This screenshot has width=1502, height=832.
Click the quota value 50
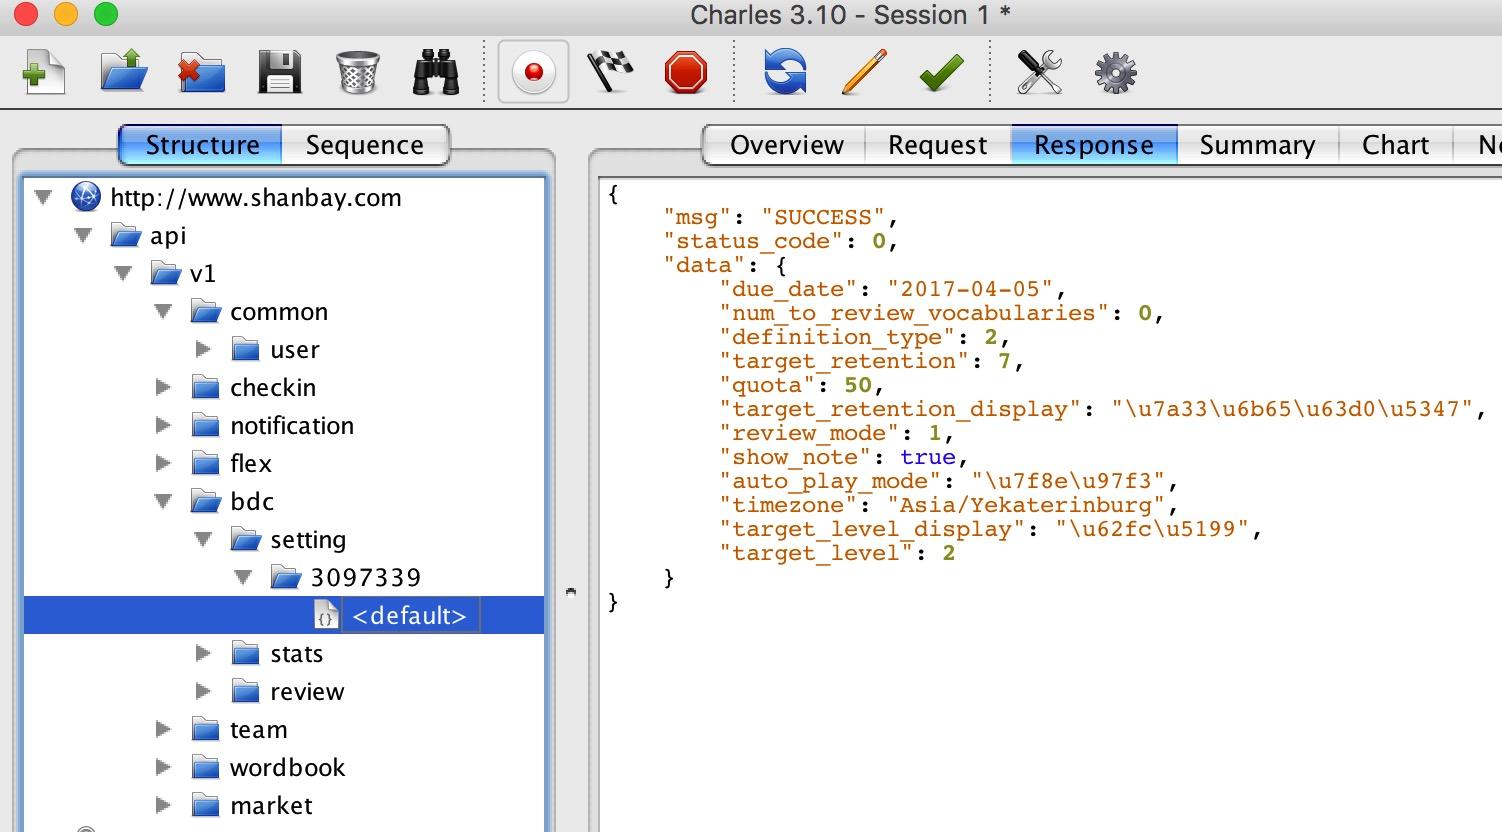(858, 385)
